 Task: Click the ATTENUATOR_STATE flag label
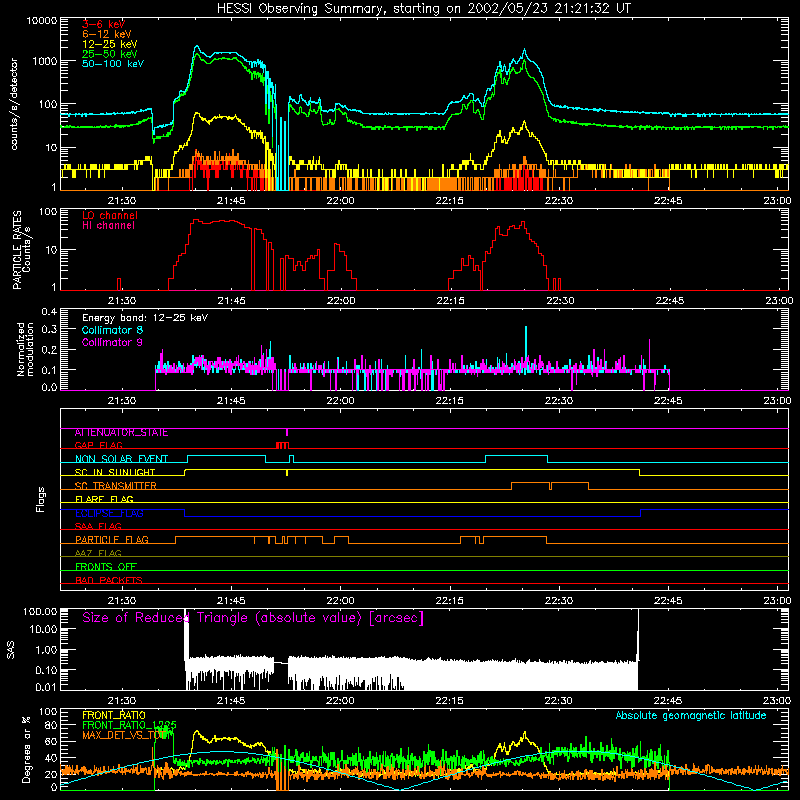(121, 433)
